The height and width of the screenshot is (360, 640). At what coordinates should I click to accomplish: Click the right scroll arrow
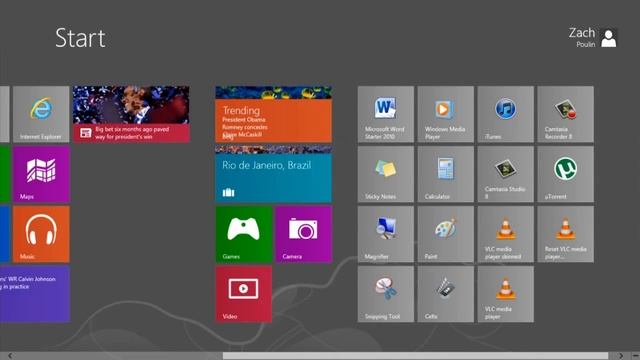(621, 356)
